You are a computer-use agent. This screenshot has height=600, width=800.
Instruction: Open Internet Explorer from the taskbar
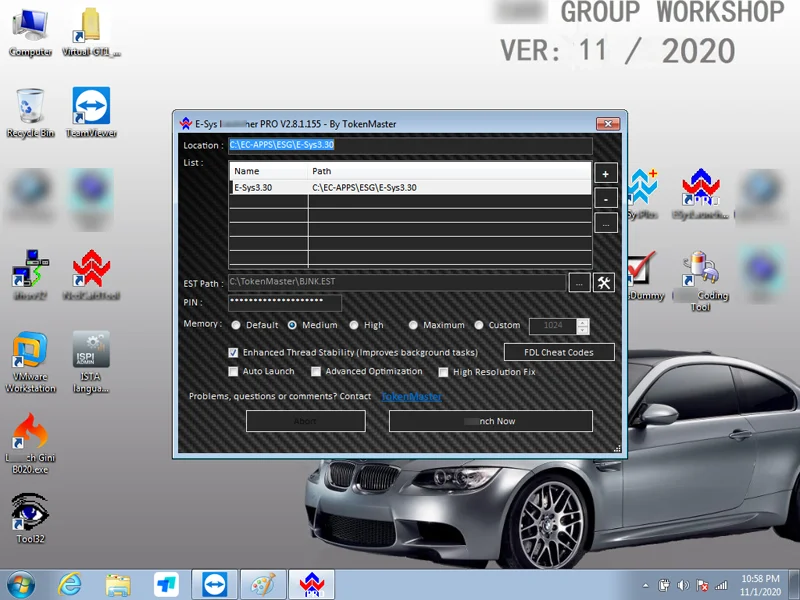[x=69, y=585]
